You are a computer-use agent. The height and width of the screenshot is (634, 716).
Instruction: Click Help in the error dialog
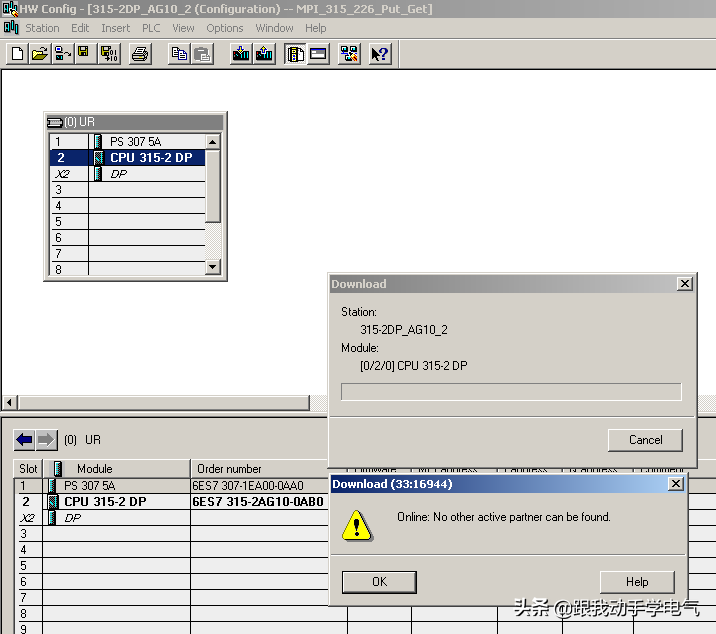tap(637, 582)
